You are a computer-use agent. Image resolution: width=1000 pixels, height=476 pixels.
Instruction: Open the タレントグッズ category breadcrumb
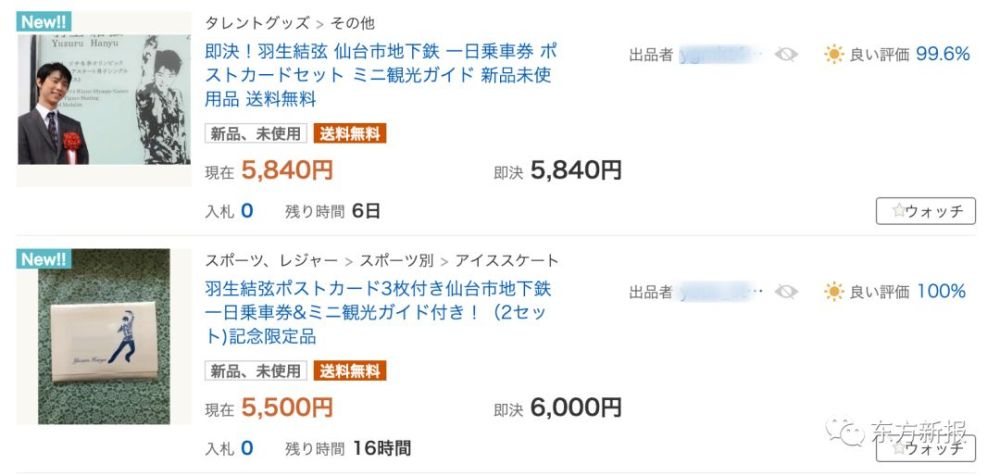point(257,24)
